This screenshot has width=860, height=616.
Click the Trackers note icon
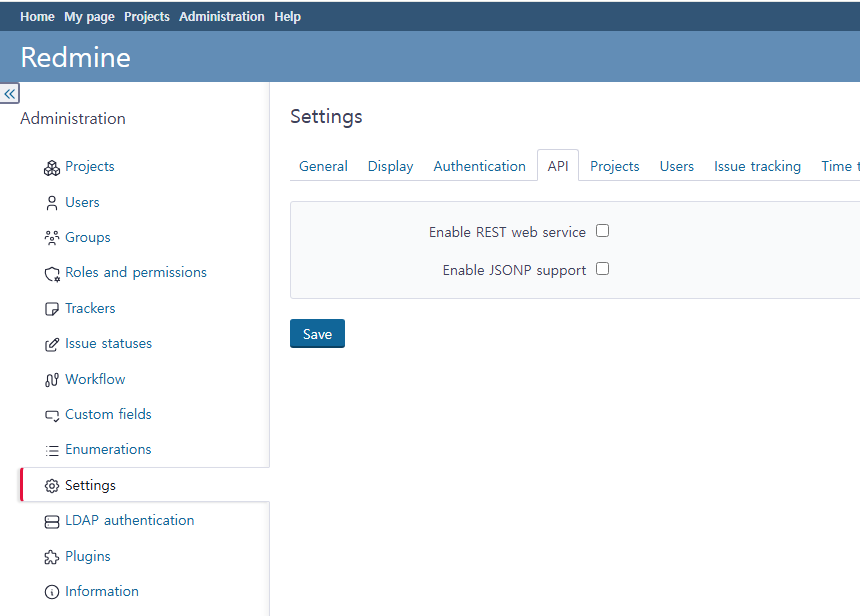pyautogui.click(x=52, y=309)
